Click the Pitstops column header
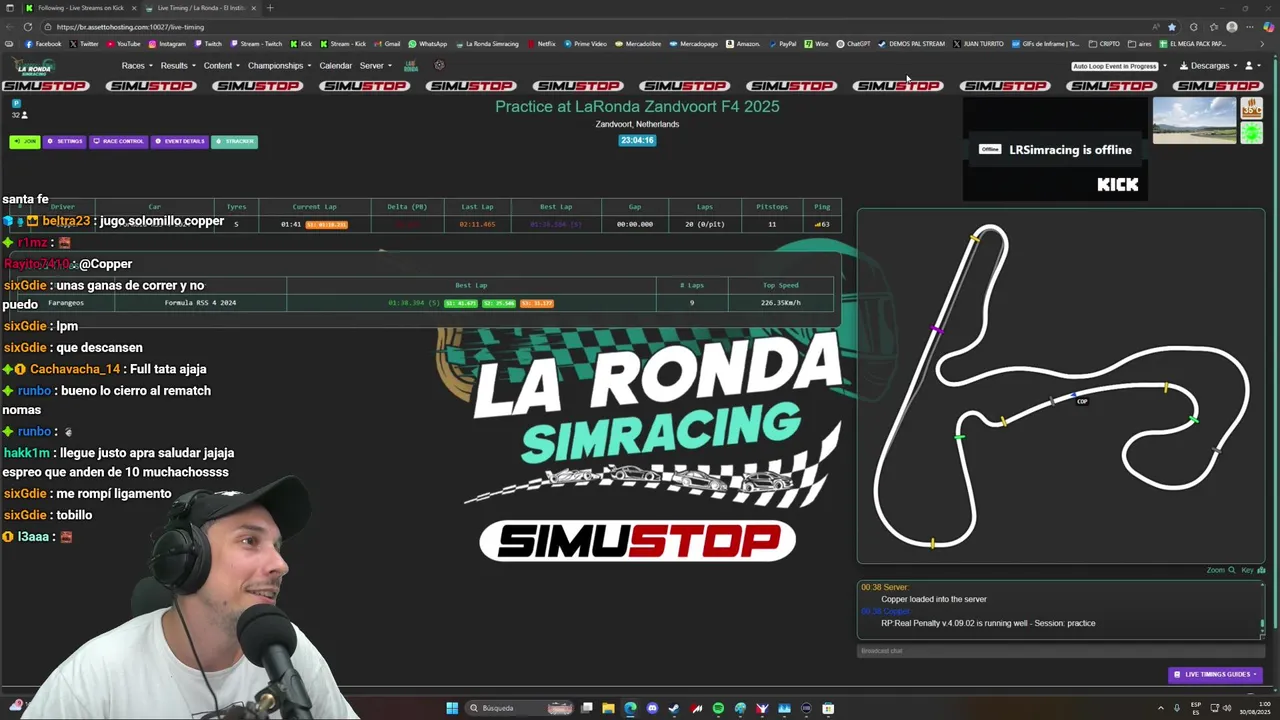 coord(772,207)
